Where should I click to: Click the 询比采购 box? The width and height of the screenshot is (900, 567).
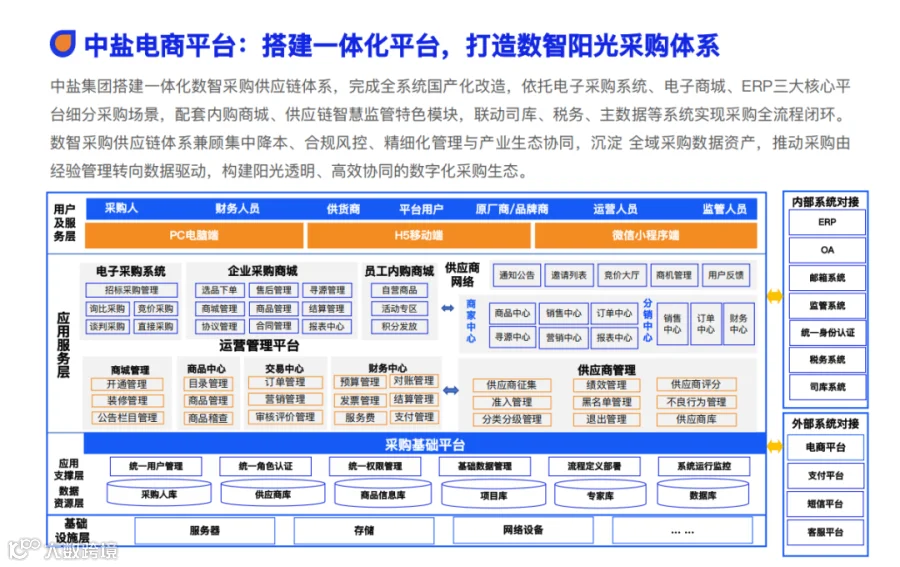point(107,309)
